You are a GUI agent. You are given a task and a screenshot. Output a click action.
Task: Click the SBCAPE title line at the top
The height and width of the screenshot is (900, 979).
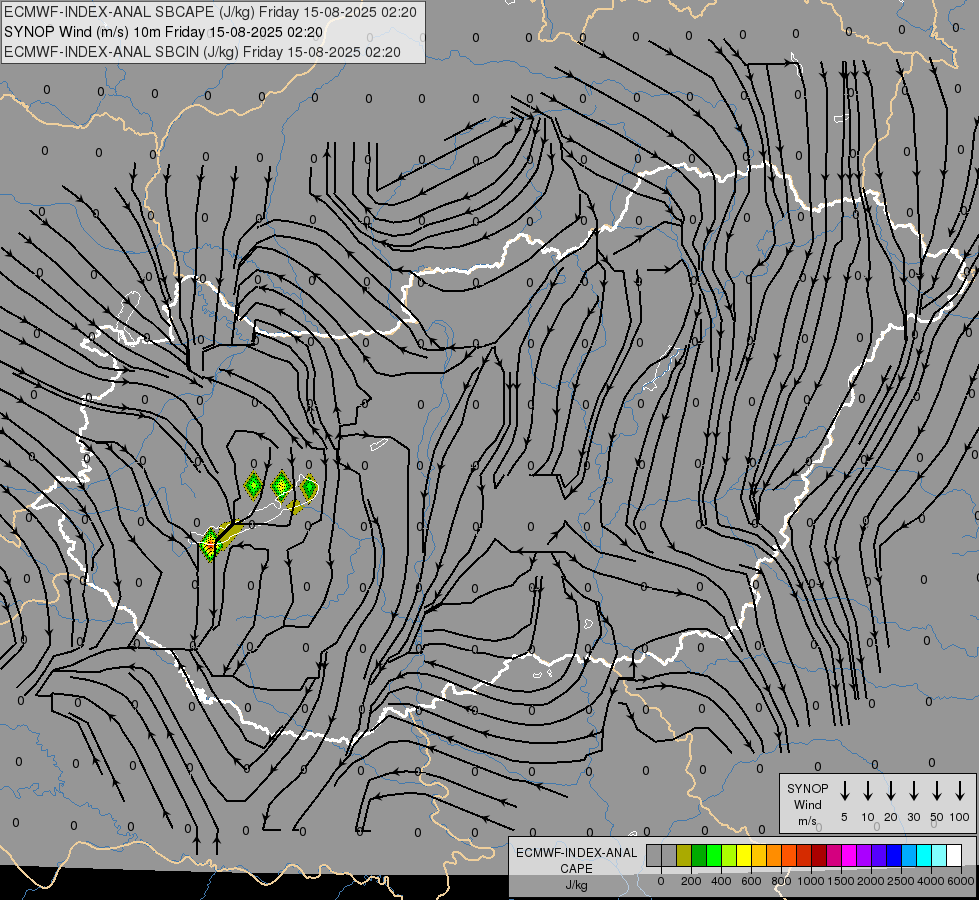(x=210, y=12)
